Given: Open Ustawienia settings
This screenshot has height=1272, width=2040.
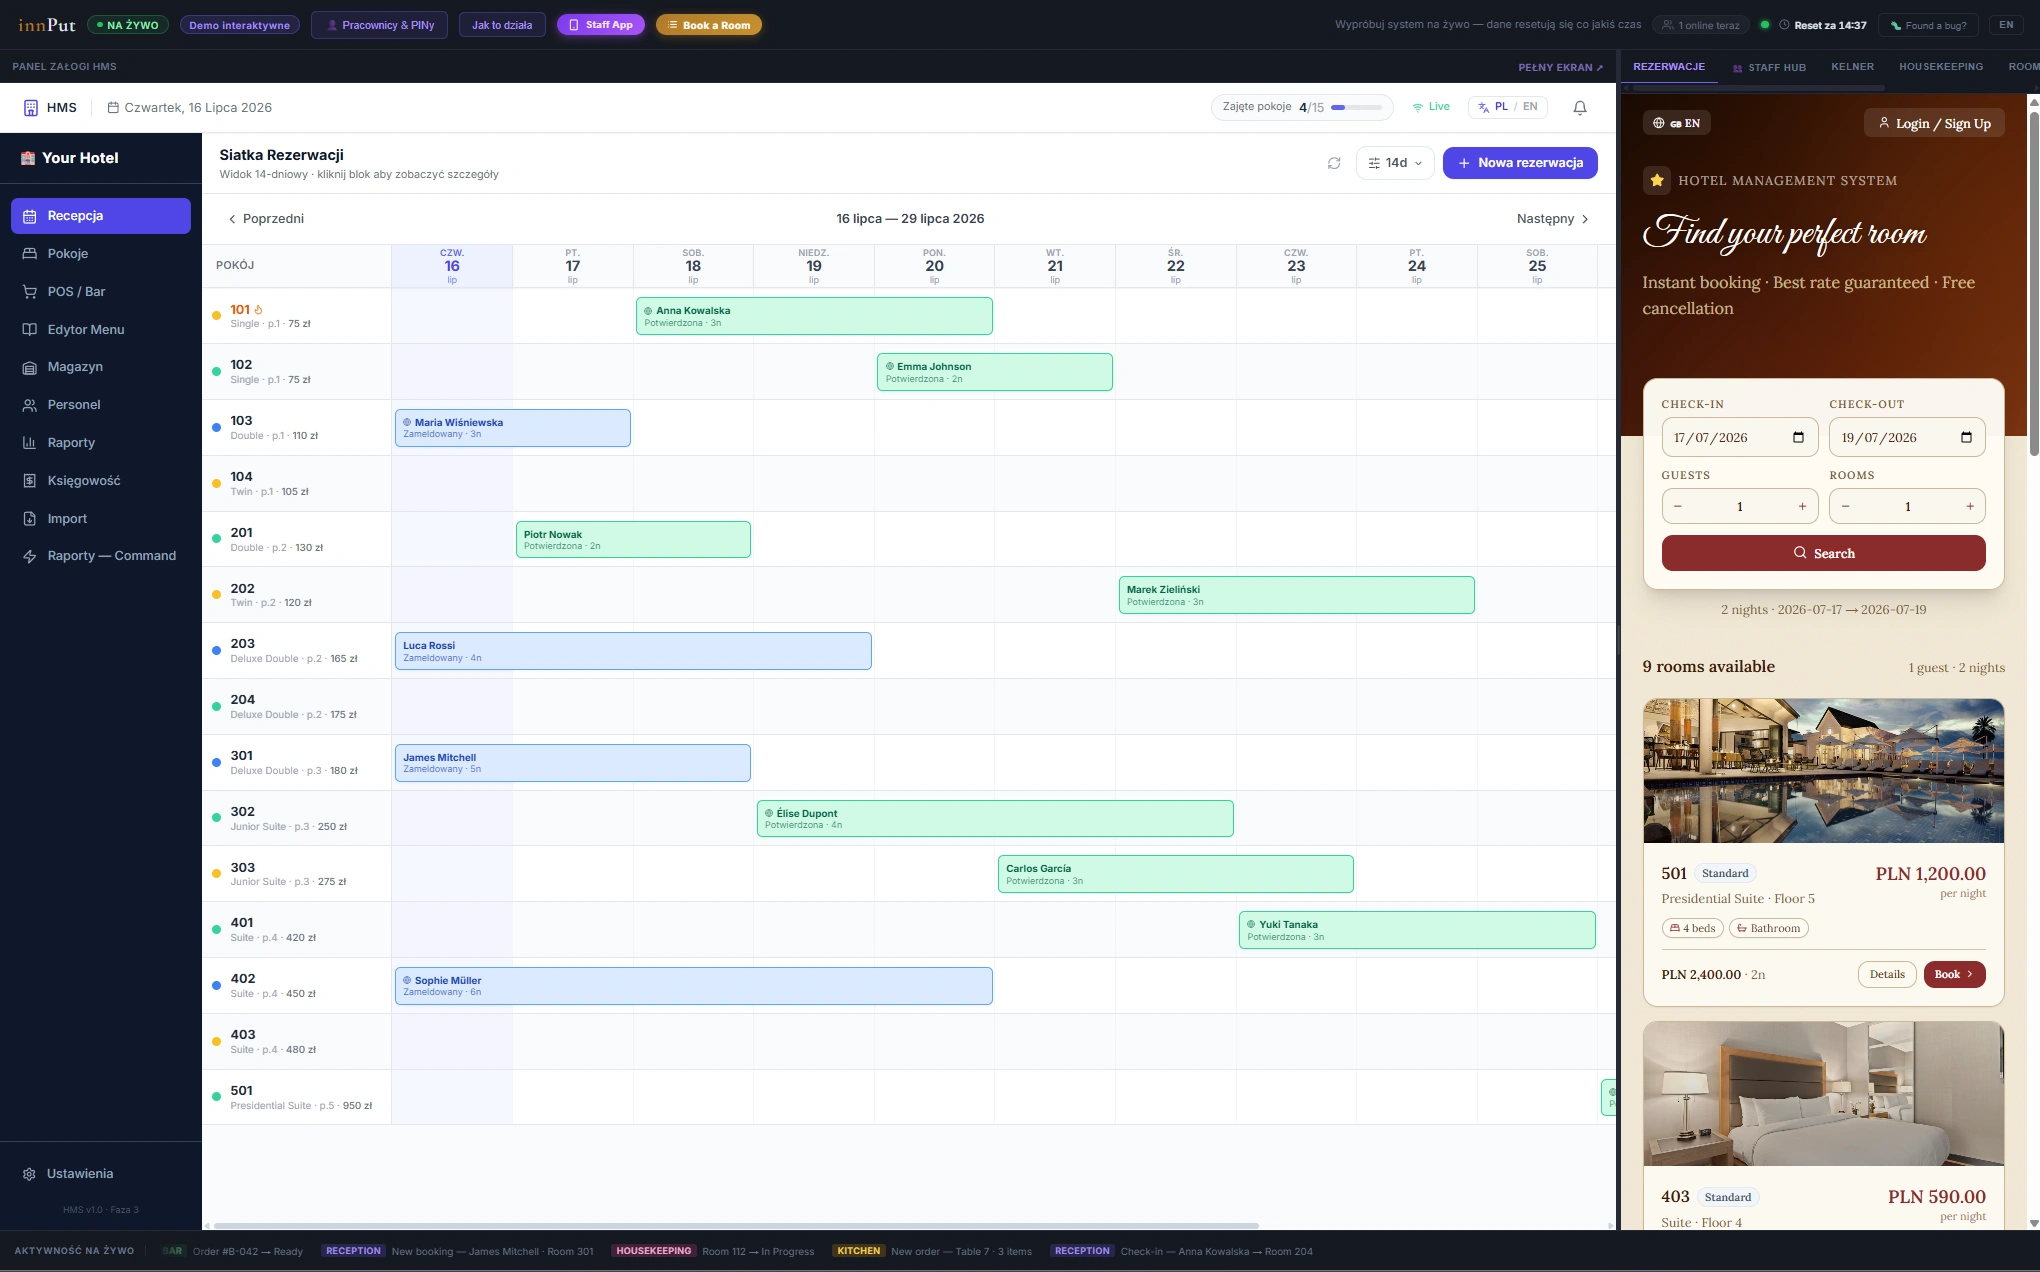Looking at the screenshot, I should (x=101, y=1174).
